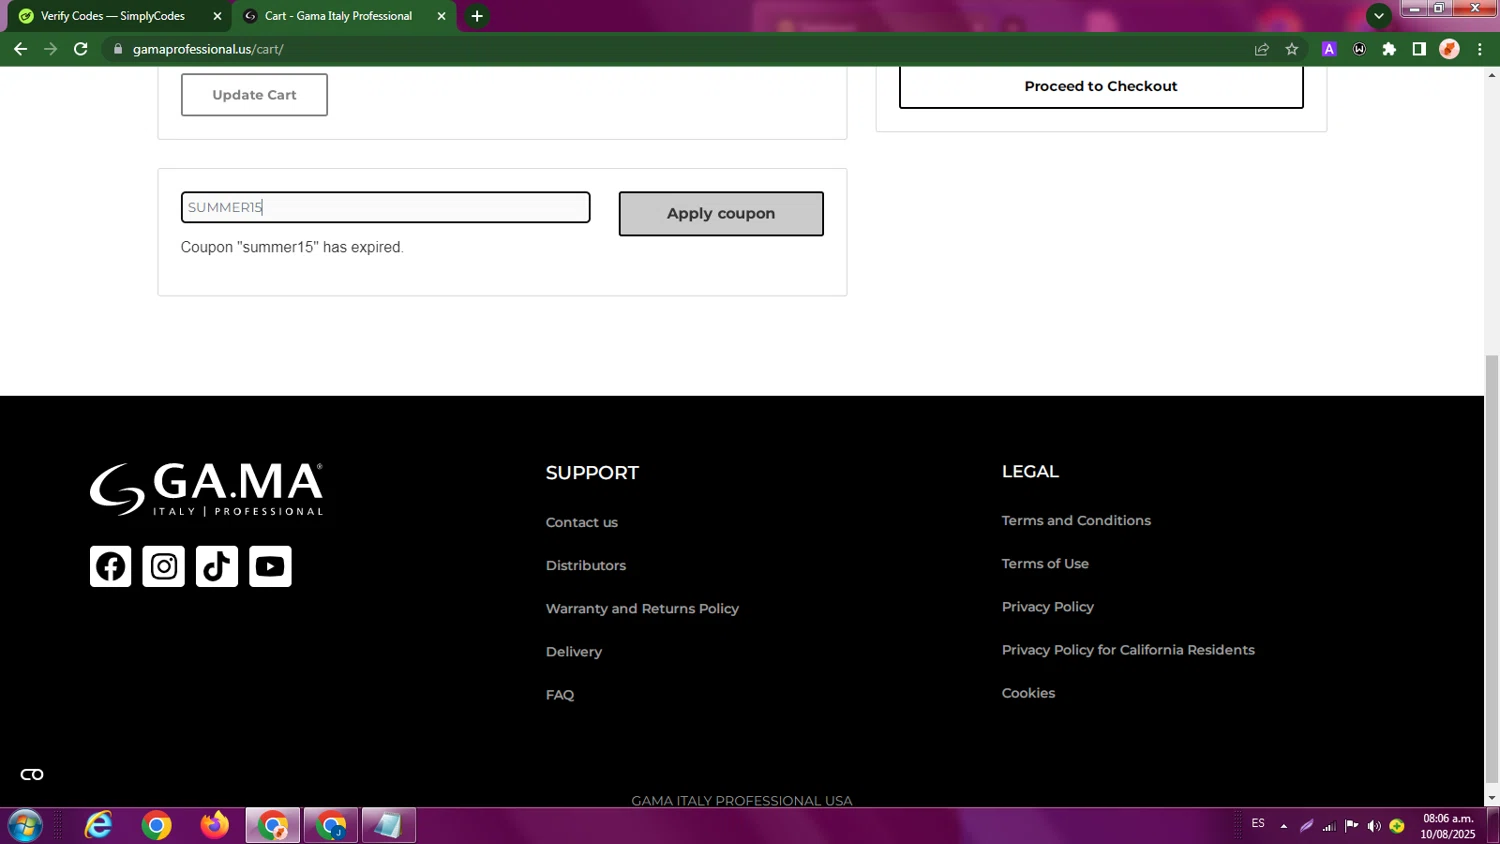Close the Cart - Gama Italy Professional tab
The height and width of the screenshot is (844, 1500).
coord(441,16)
